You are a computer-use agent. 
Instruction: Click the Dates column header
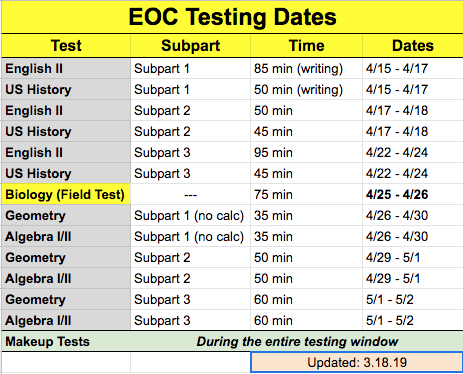(413, 46)
